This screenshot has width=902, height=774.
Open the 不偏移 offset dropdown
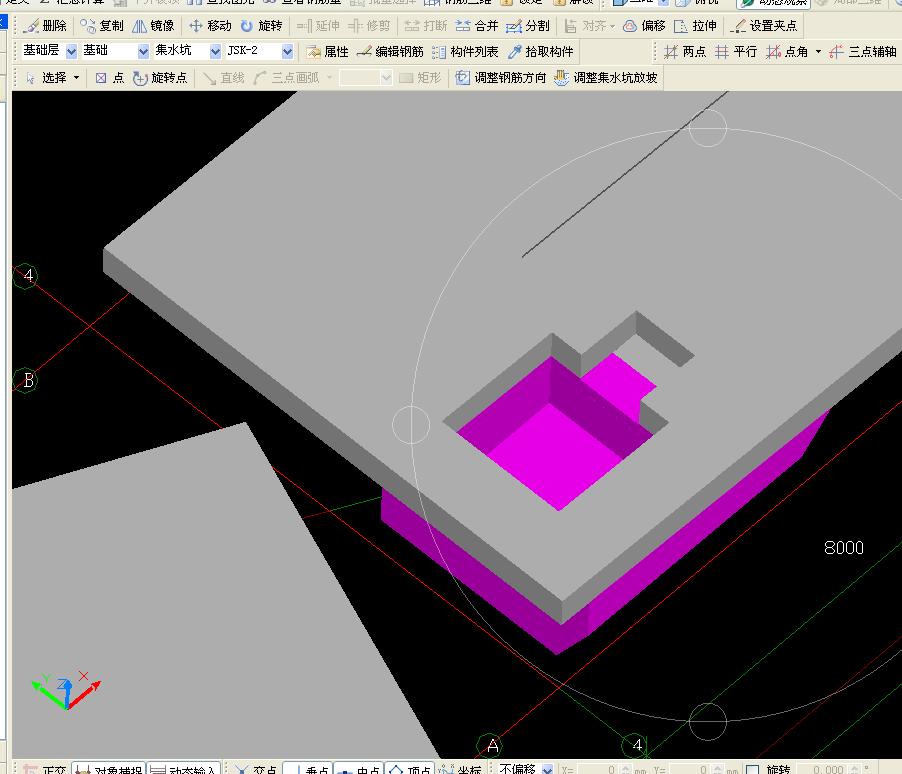pyautogui.click(x=546, y=769)
